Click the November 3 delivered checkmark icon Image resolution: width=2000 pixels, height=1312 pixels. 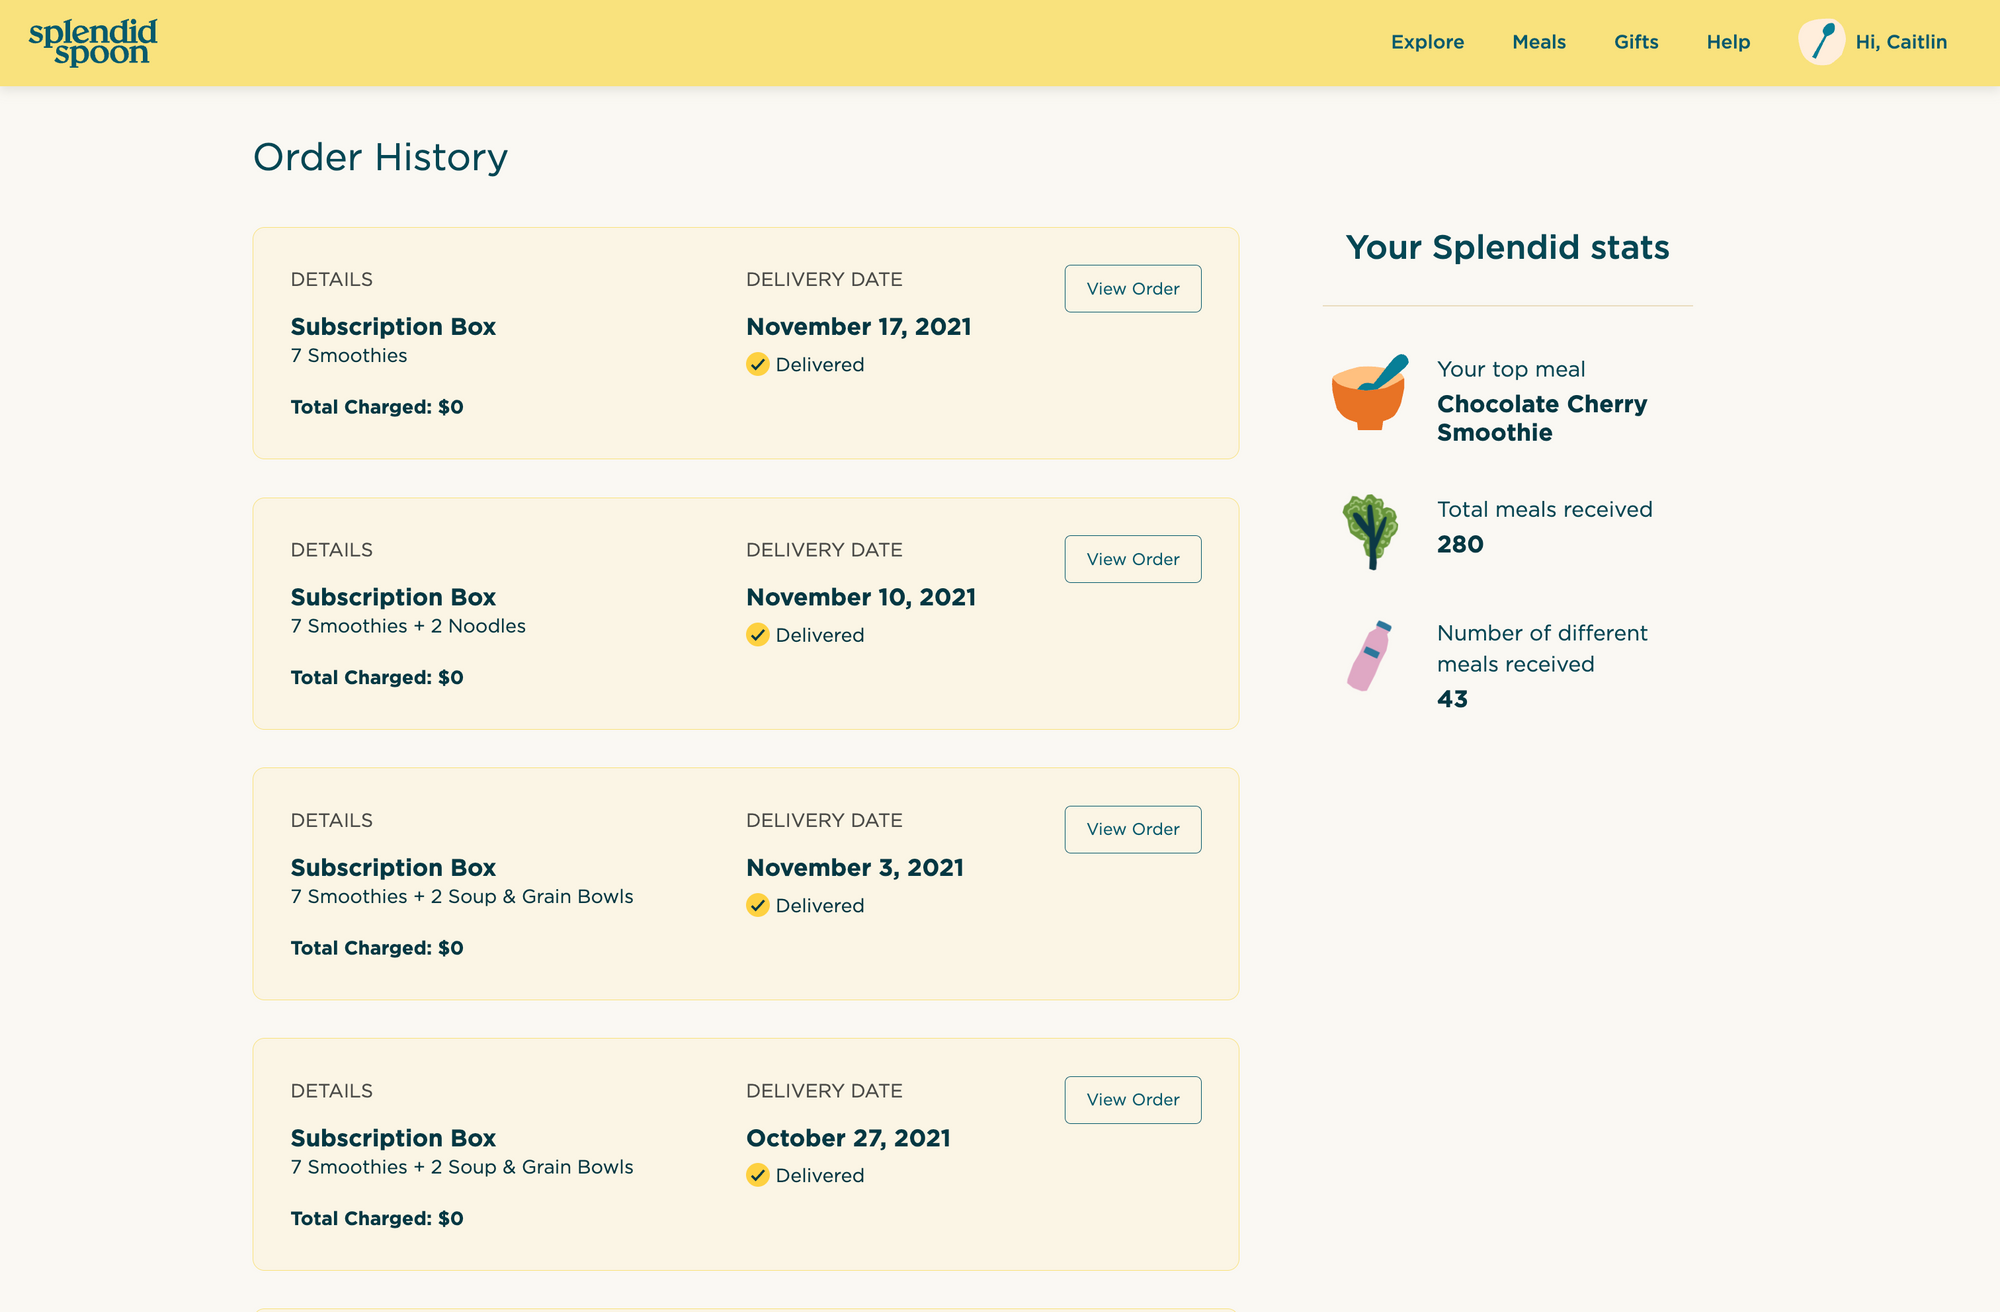click(x=758, y=905)
